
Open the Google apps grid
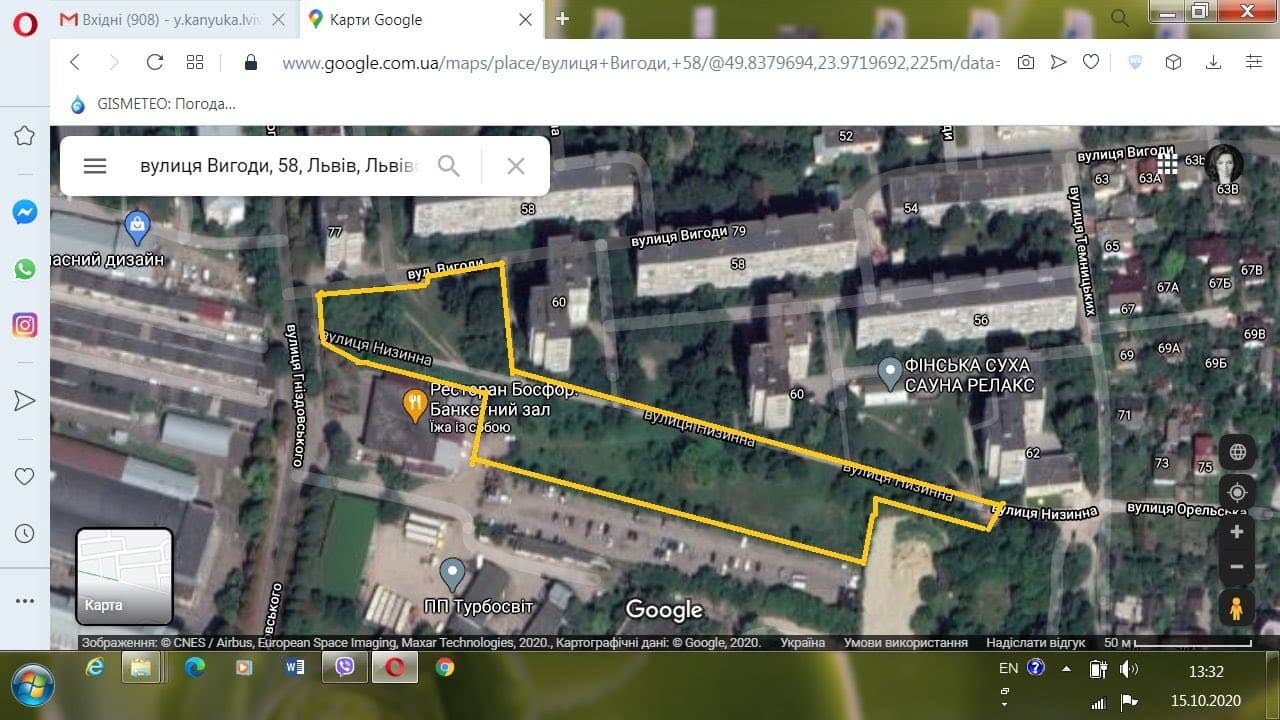(1167, 163)
